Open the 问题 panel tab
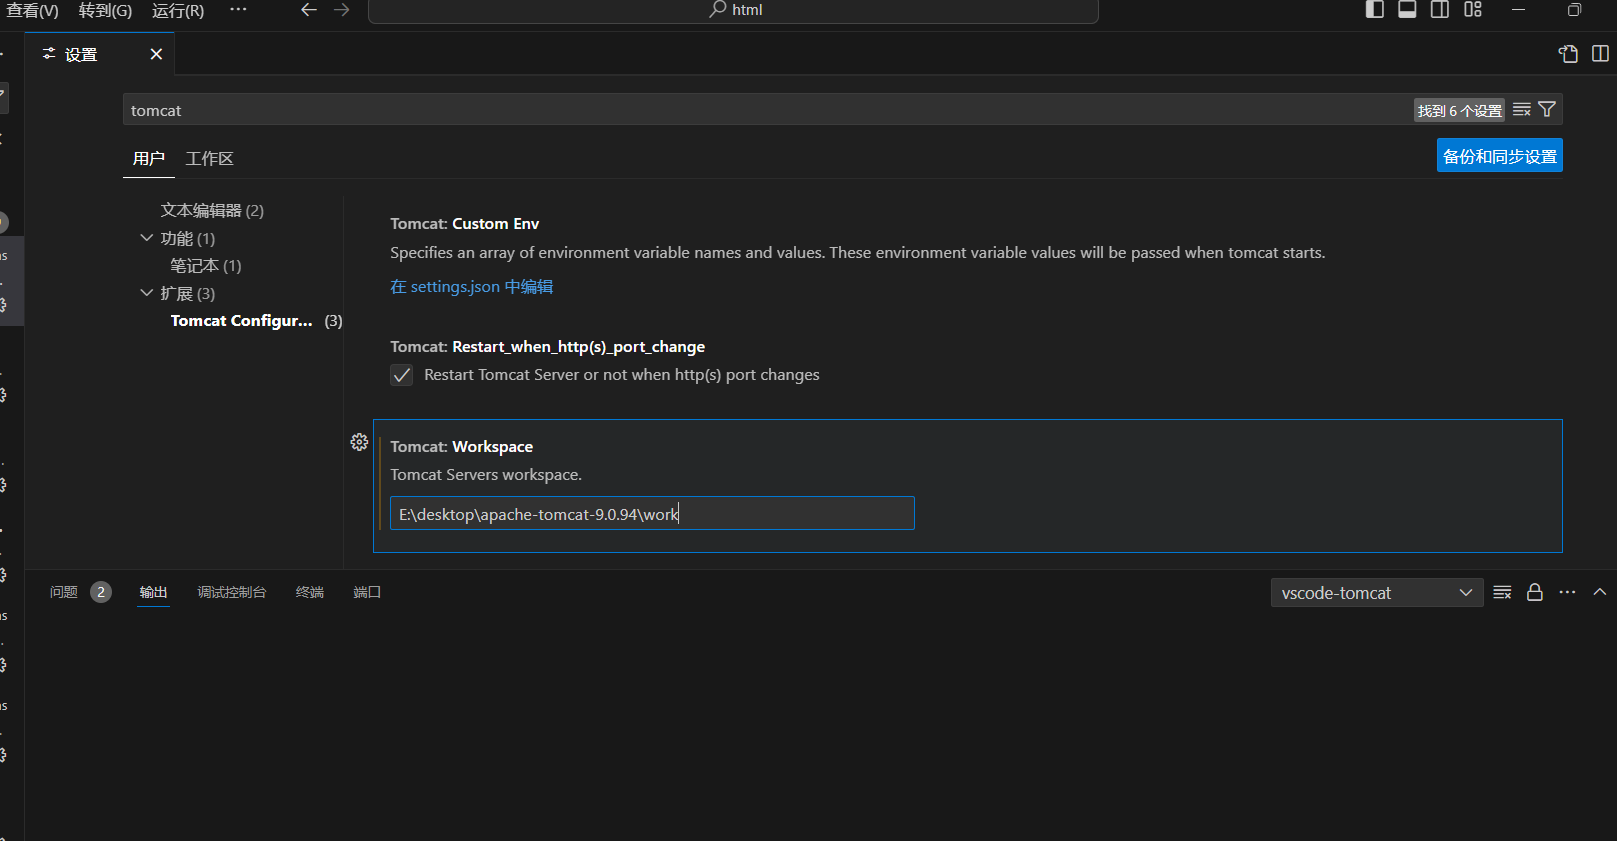1617x841 pixels. click(x=64, y=592)
